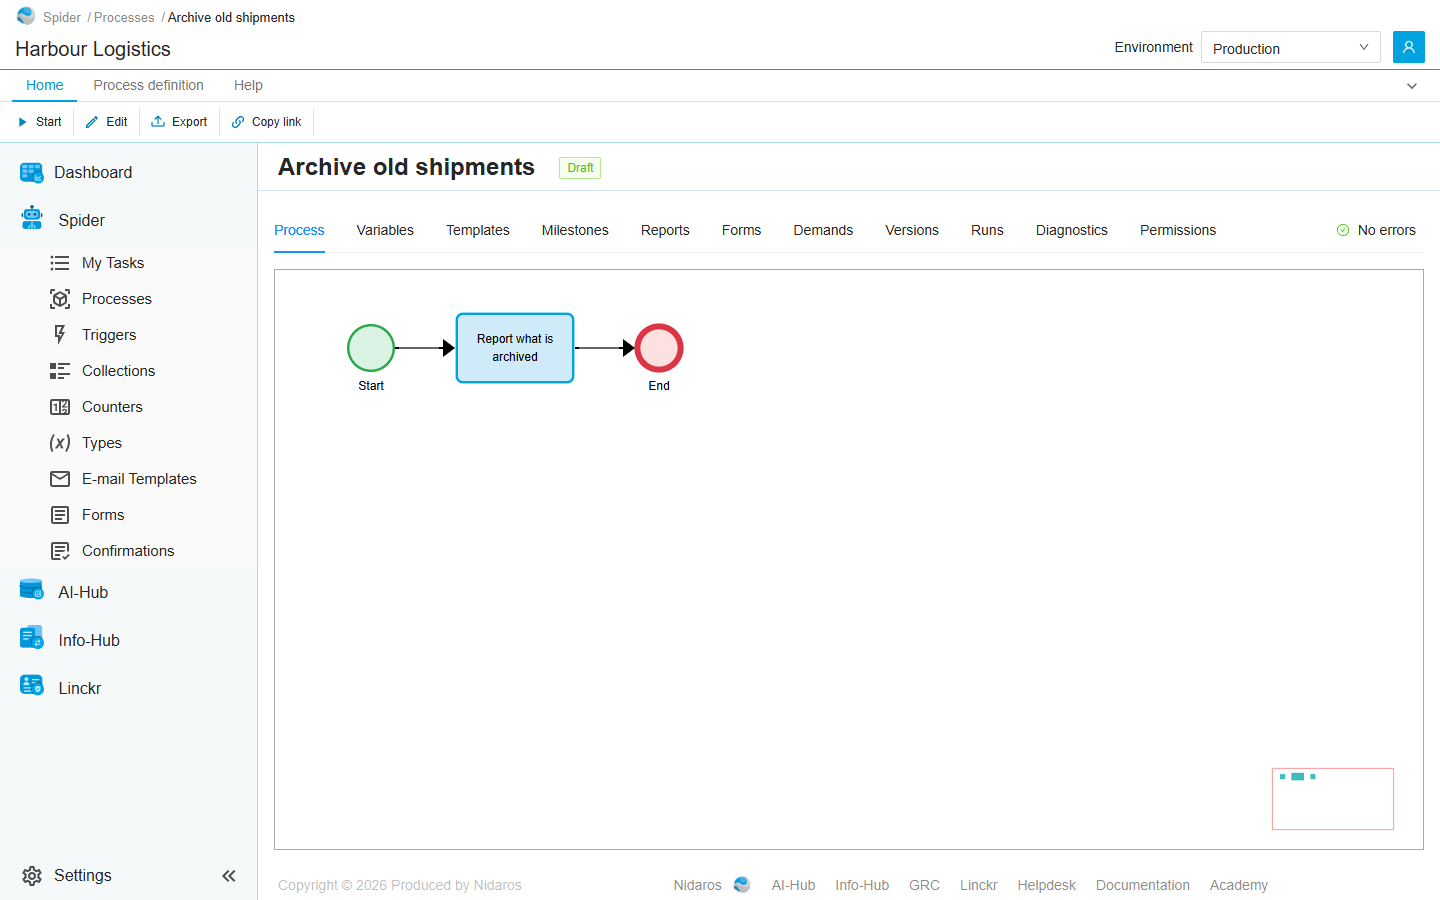Click the No errors status indicator
The height and width of the screenshot is (900, 1440).
pos(1376,230)
